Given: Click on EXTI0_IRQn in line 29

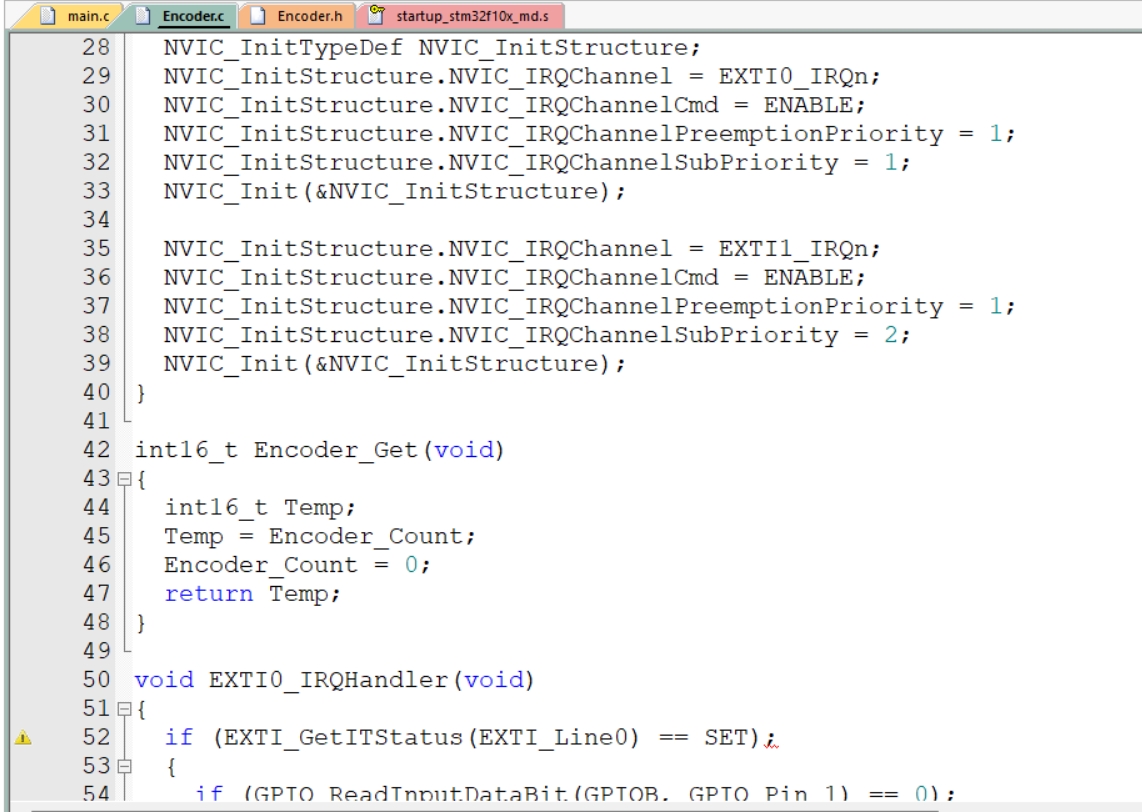Looking at the screenshot, I should (x=793, y=76).
